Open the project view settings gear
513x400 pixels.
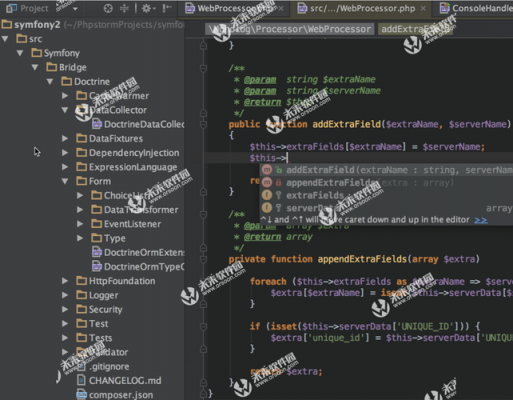pos(147,8)
